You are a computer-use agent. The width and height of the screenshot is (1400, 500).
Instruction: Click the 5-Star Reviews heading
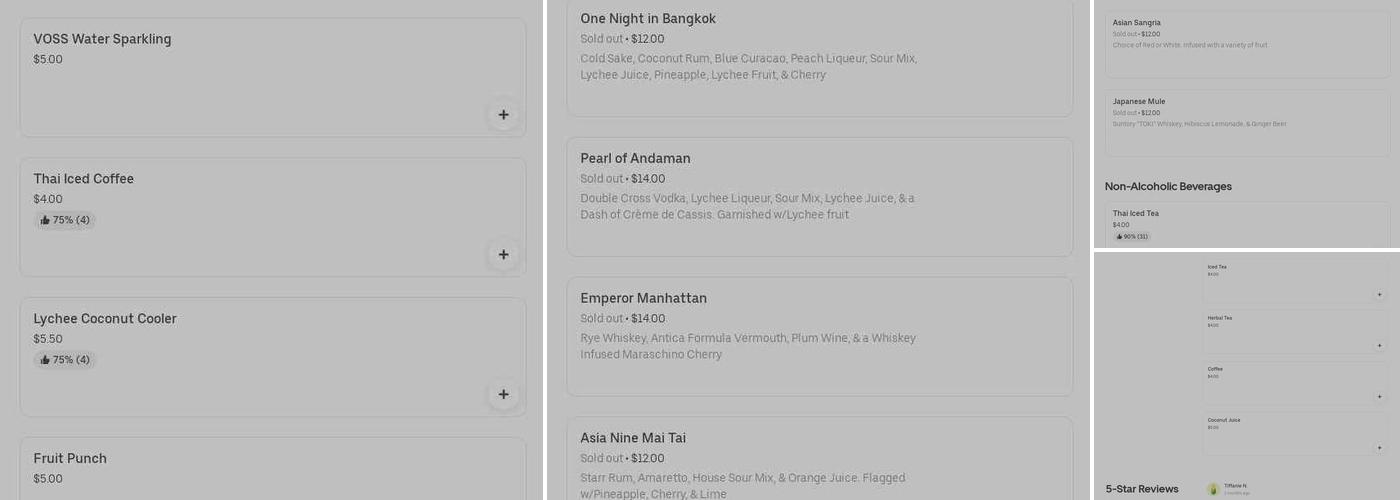pyautogui.click(x=1141, y=489)
